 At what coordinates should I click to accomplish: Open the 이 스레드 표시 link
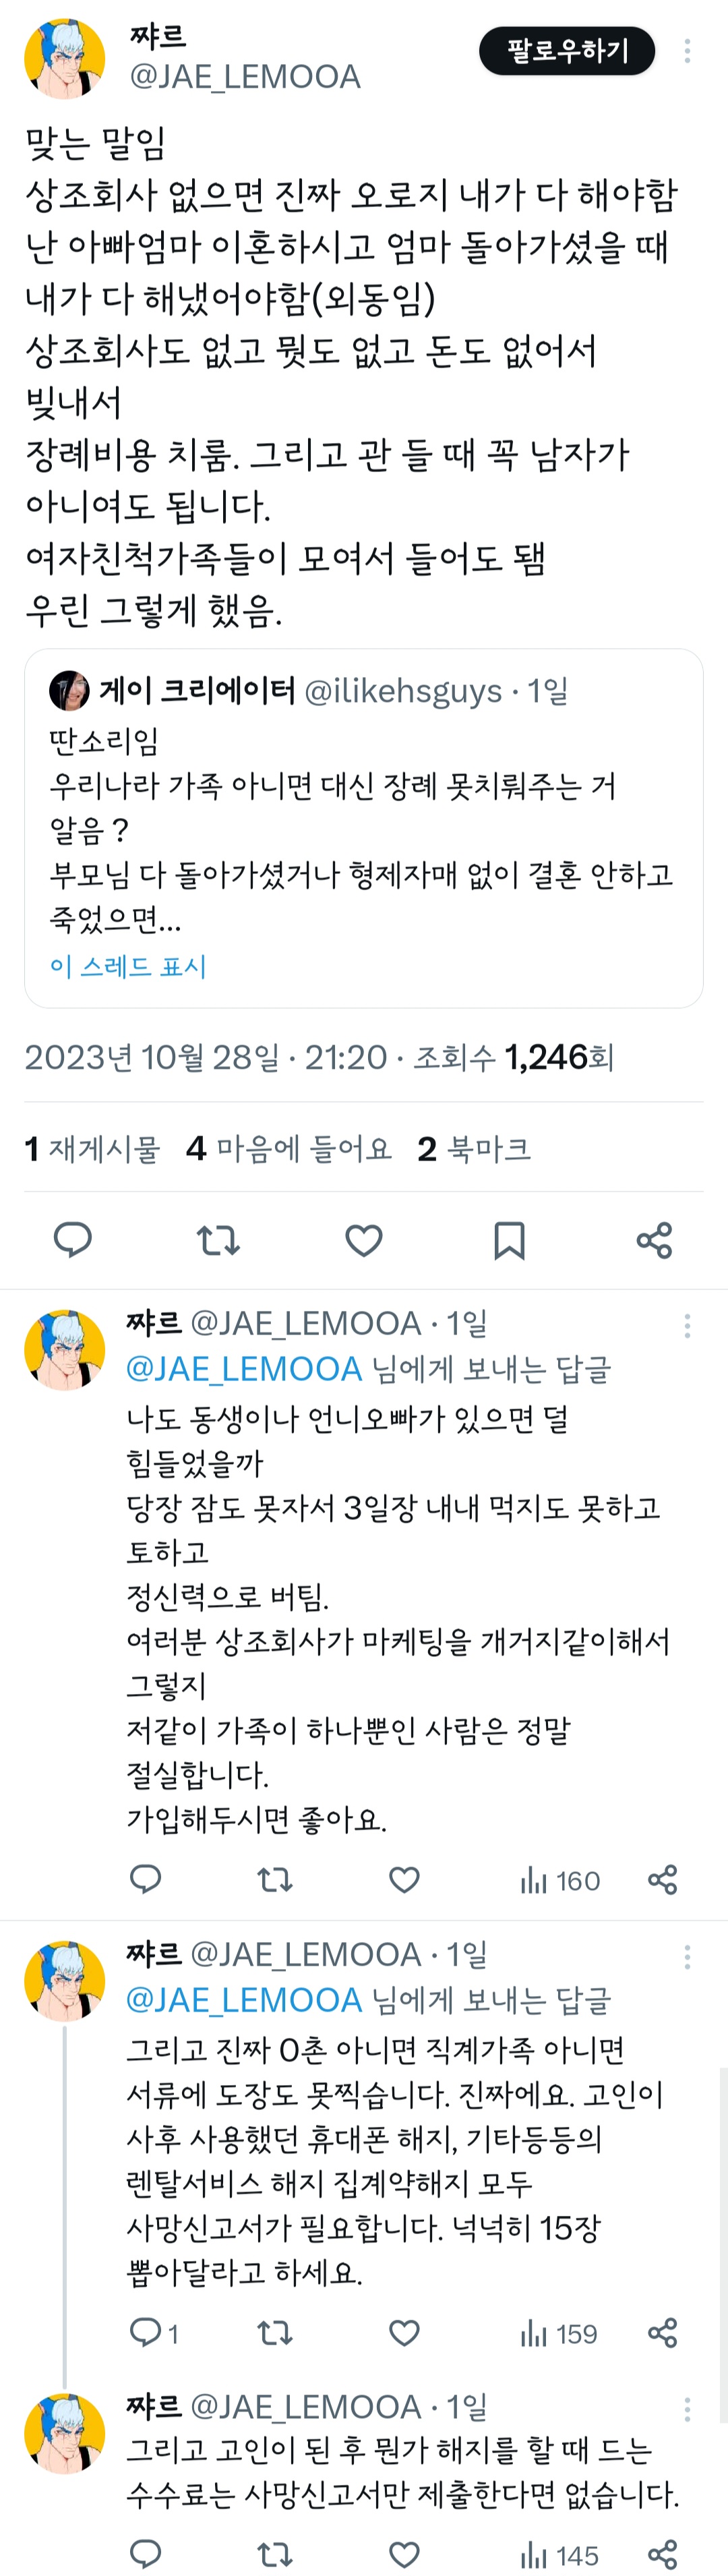point(127,966)
